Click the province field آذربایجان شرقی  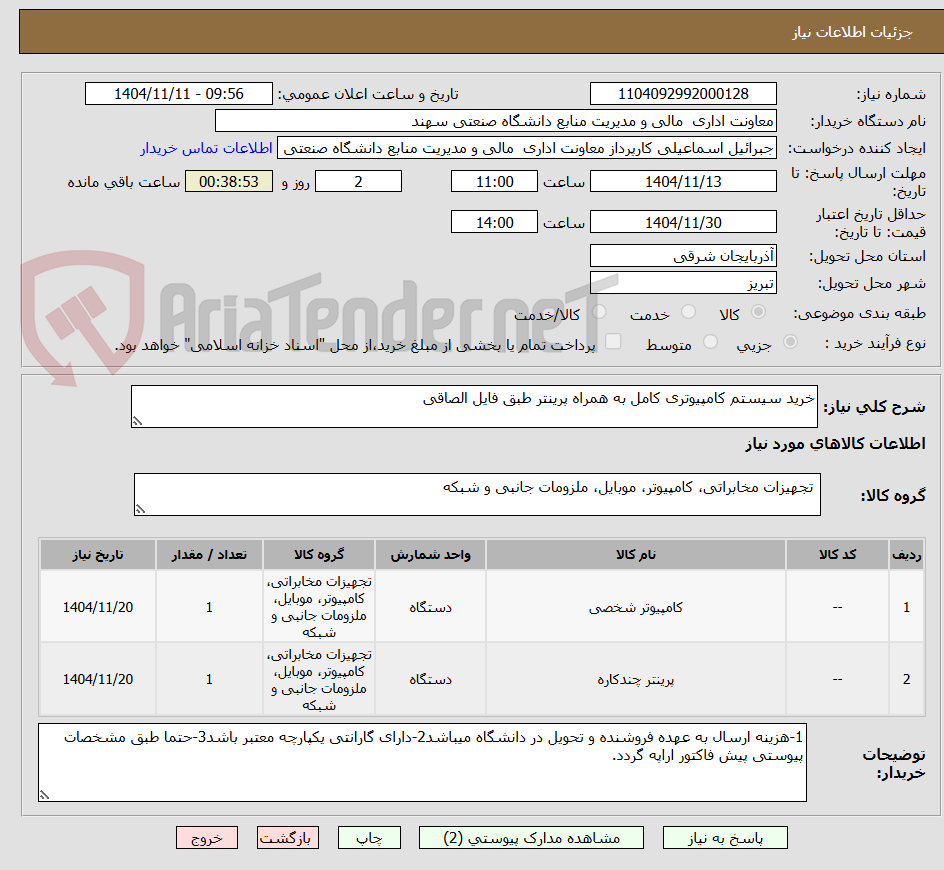(683, 256)
